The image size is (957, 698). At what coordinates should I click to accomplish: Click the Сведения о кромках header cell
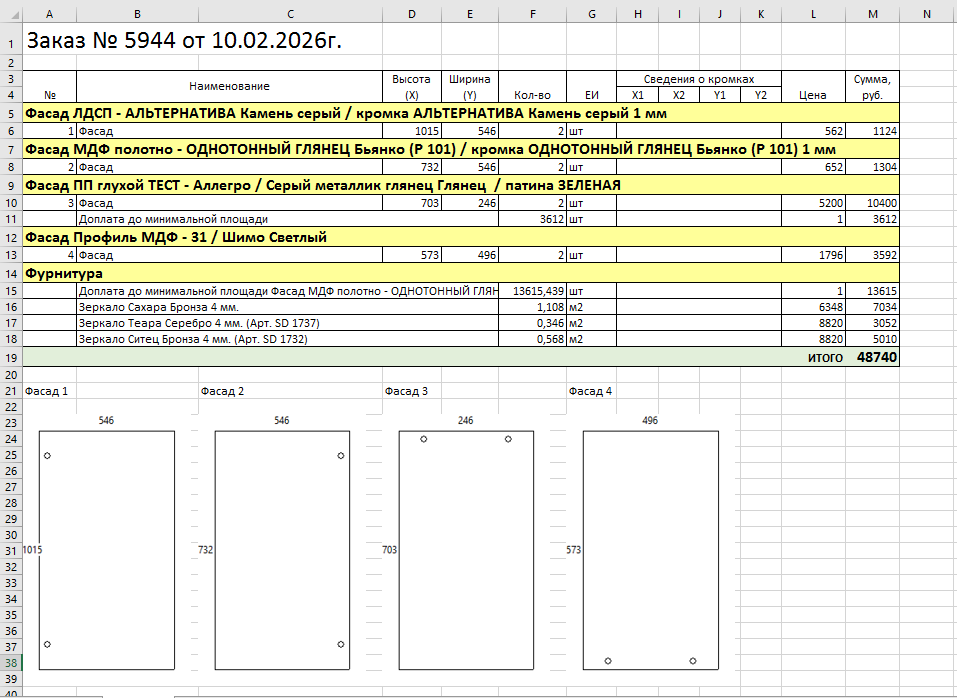[698, 79]
